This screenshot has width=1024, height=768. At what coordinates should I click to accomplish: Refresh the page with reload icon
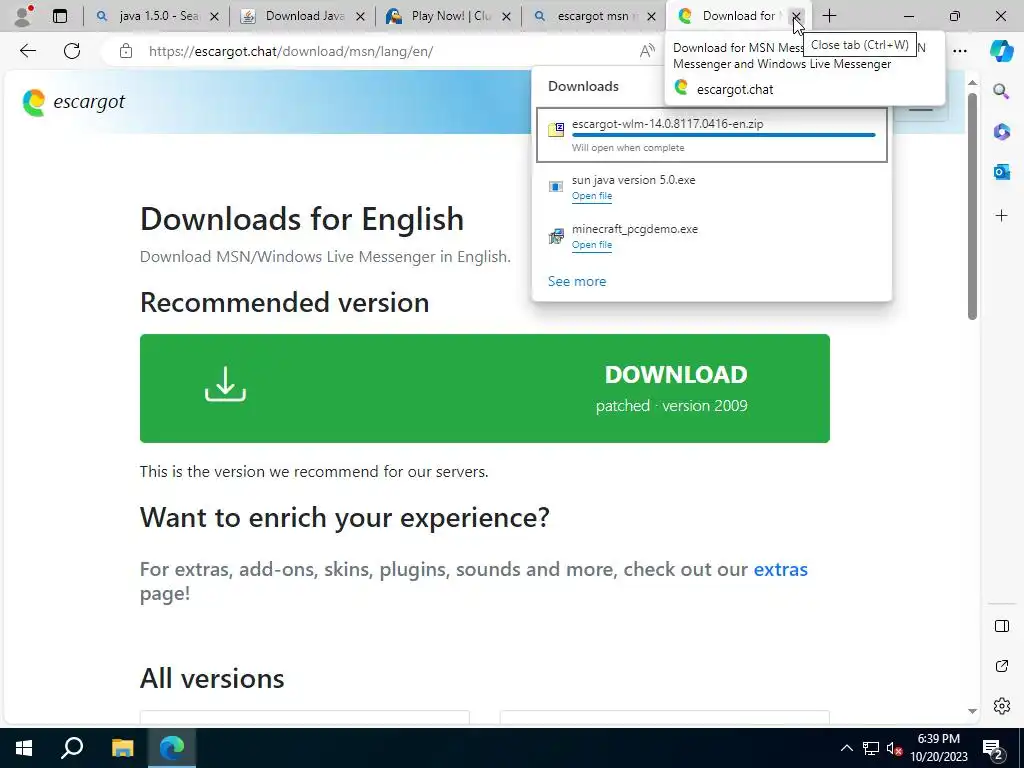[72, 51]
